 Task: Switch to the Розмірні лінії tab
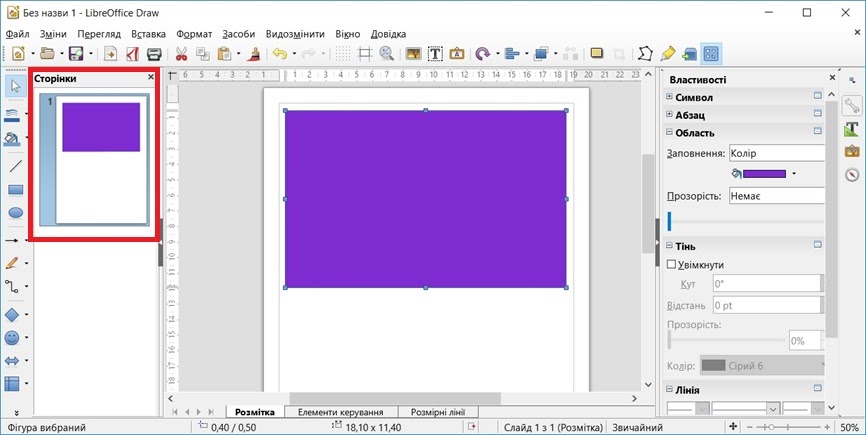437,412
